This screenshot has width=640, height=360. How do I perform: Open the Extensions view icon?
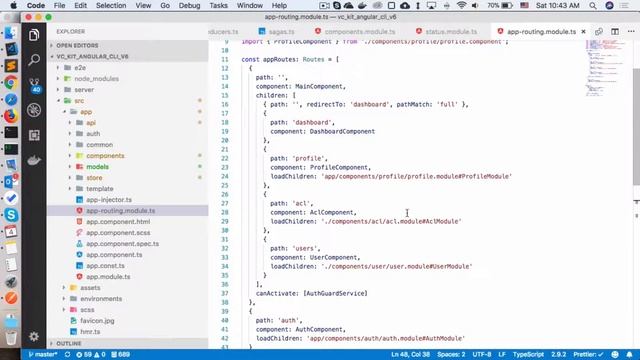click(x=34, y=135)
